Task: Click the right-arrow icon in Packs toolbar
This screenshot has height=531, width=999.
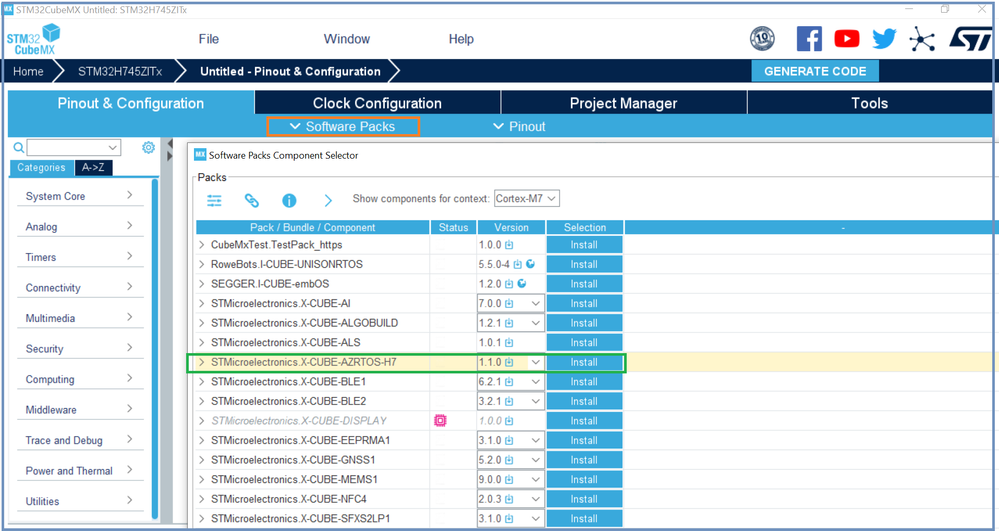Action: point(328,201)
